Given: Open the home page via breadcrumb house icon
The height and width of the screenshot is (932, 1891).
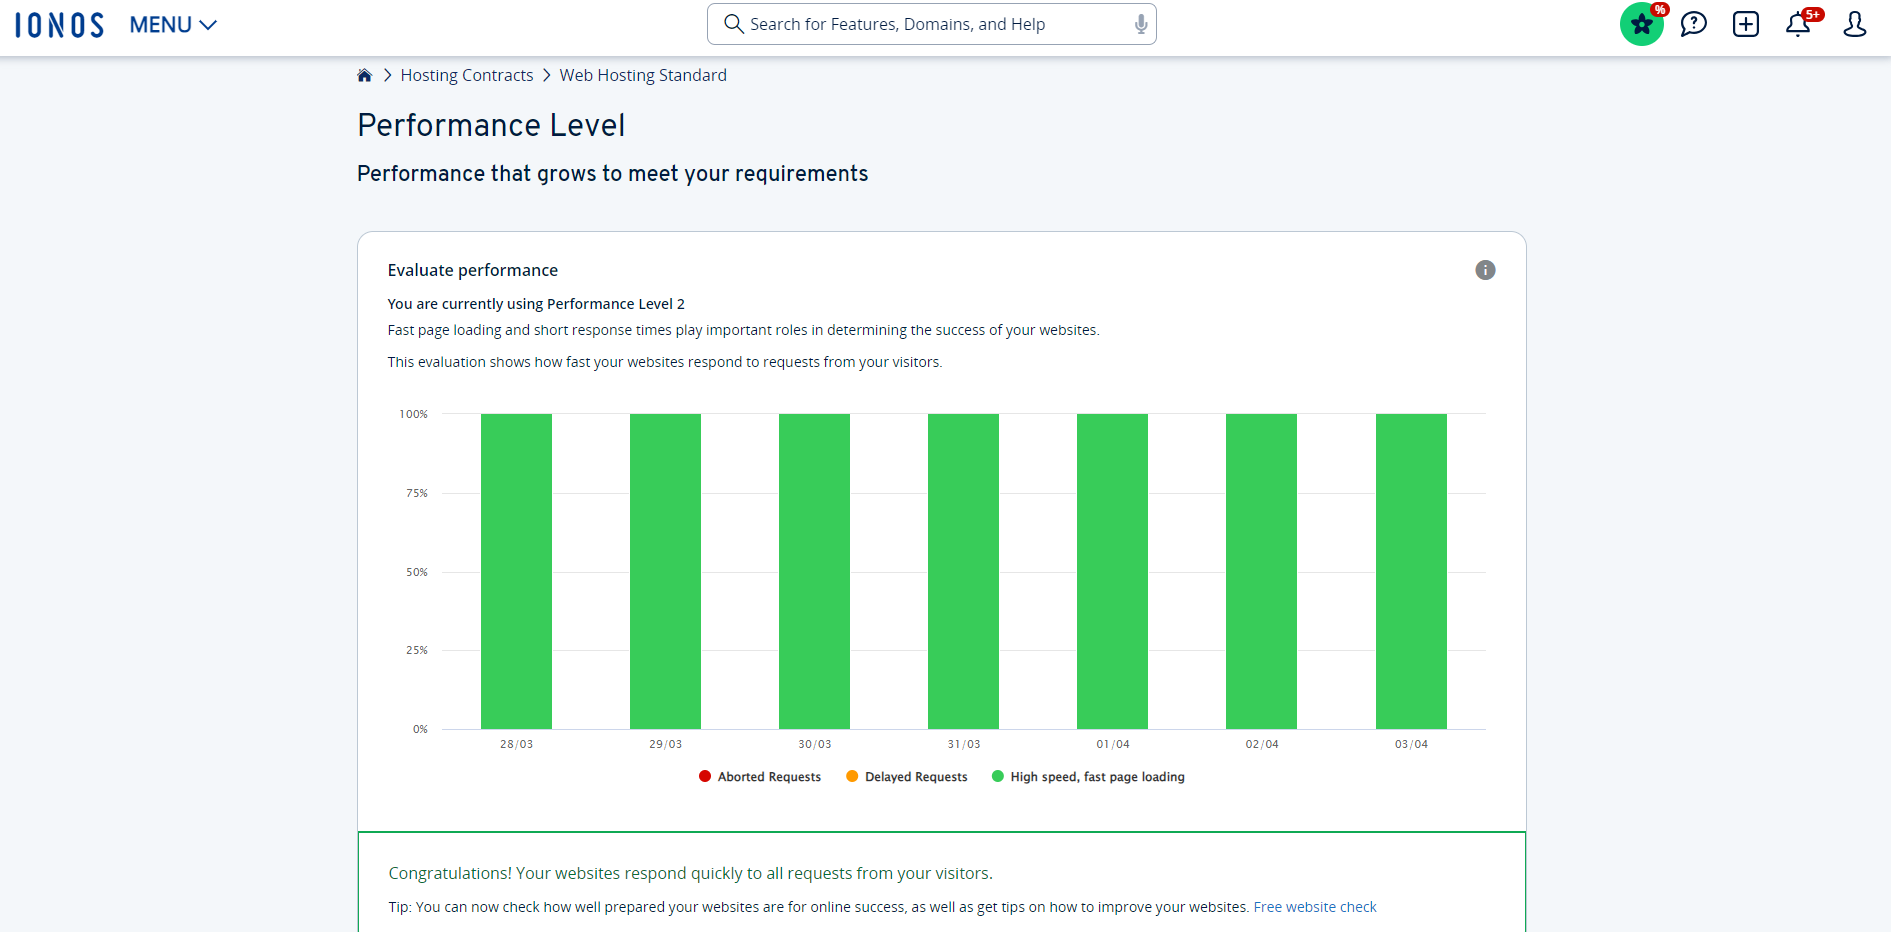Looking at the screenshot, I should tap(364, 74).
